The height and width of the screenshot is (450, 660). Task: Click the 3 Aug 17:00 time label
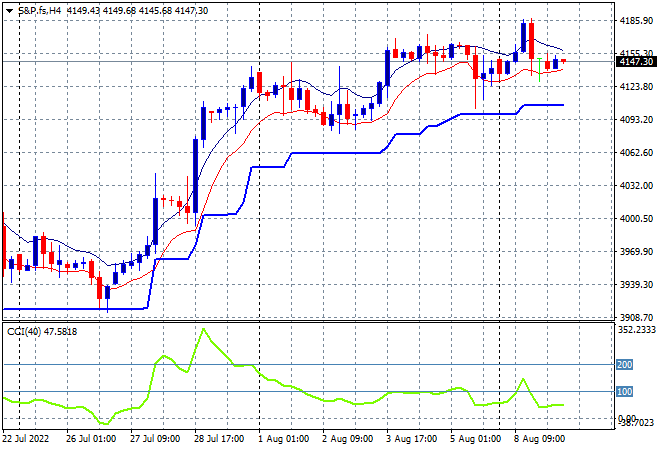[x=412, y=439]
